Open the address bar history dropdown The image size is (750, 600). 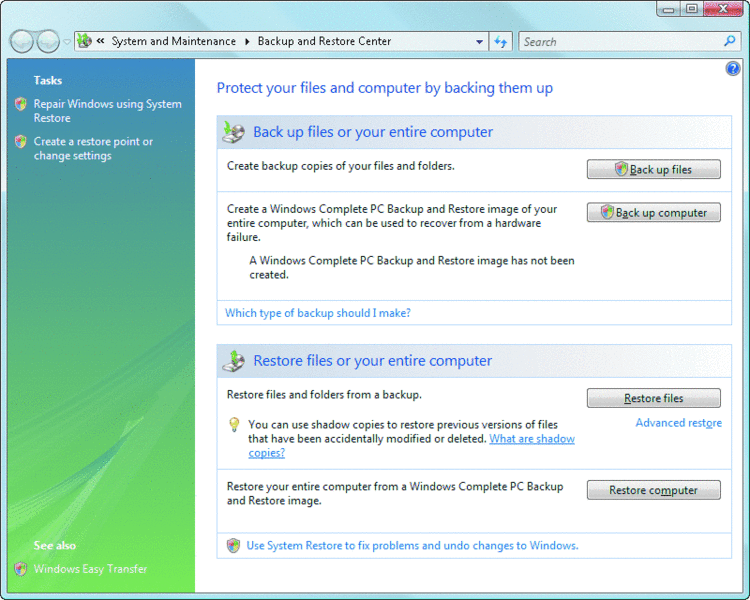(479, 42)
